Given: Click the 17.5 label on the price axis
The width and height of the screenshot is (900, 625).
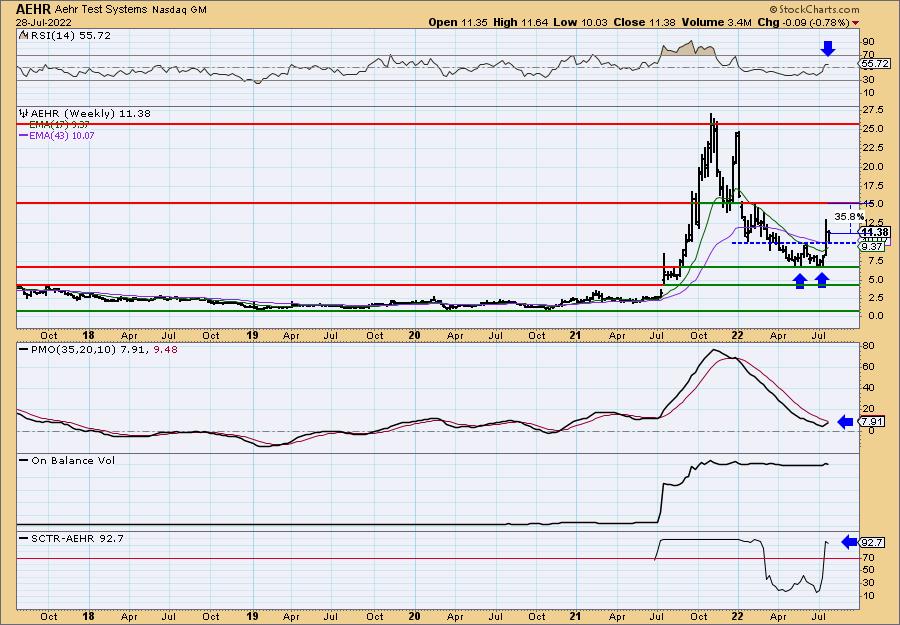Looking at the screenshot, I should [x=872, y=186].
